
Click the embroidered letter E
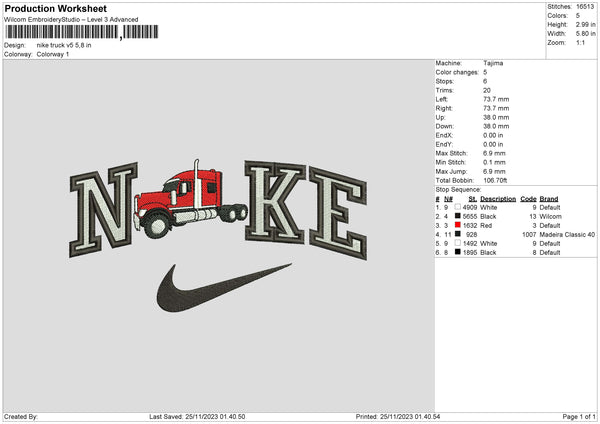pos(338,214)
